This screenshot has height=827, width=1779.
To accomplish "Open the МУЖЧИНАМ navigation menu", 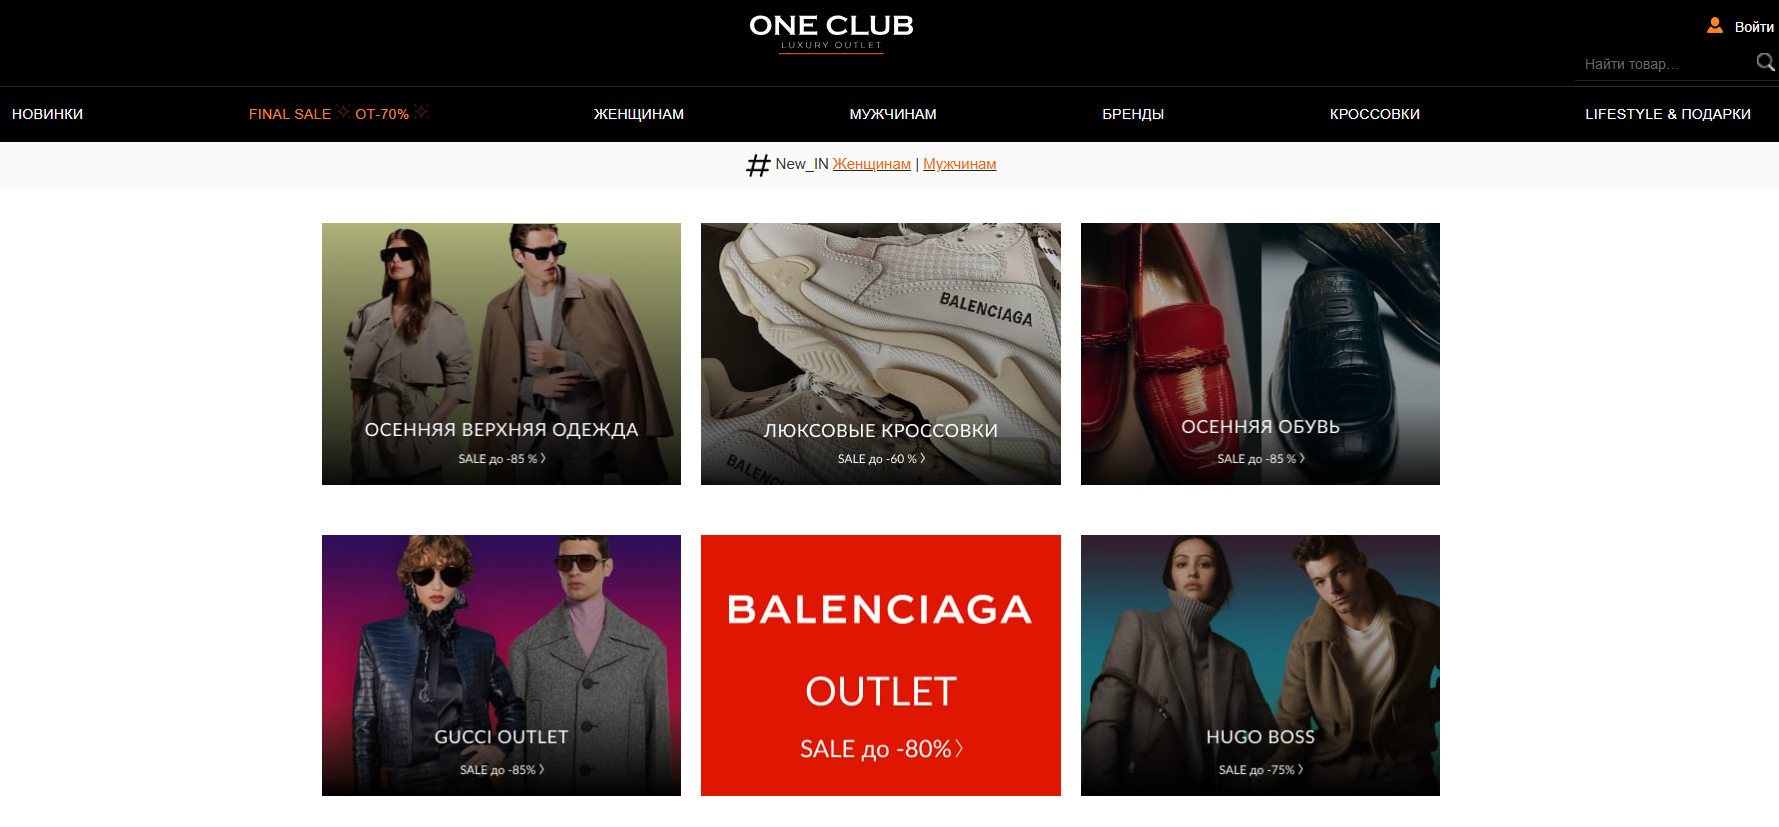I will tap(893, 114).
